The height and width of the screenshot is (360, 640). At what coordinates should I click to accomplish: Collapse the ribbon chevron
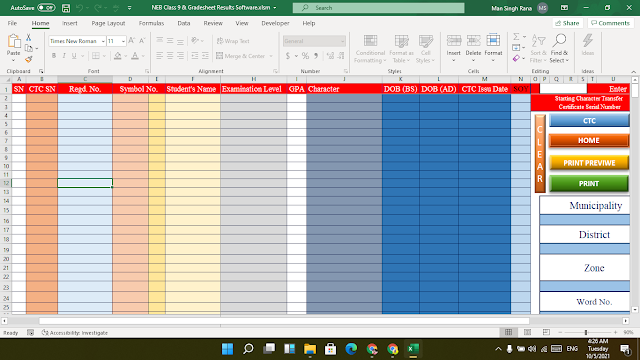tap(633, 71)
